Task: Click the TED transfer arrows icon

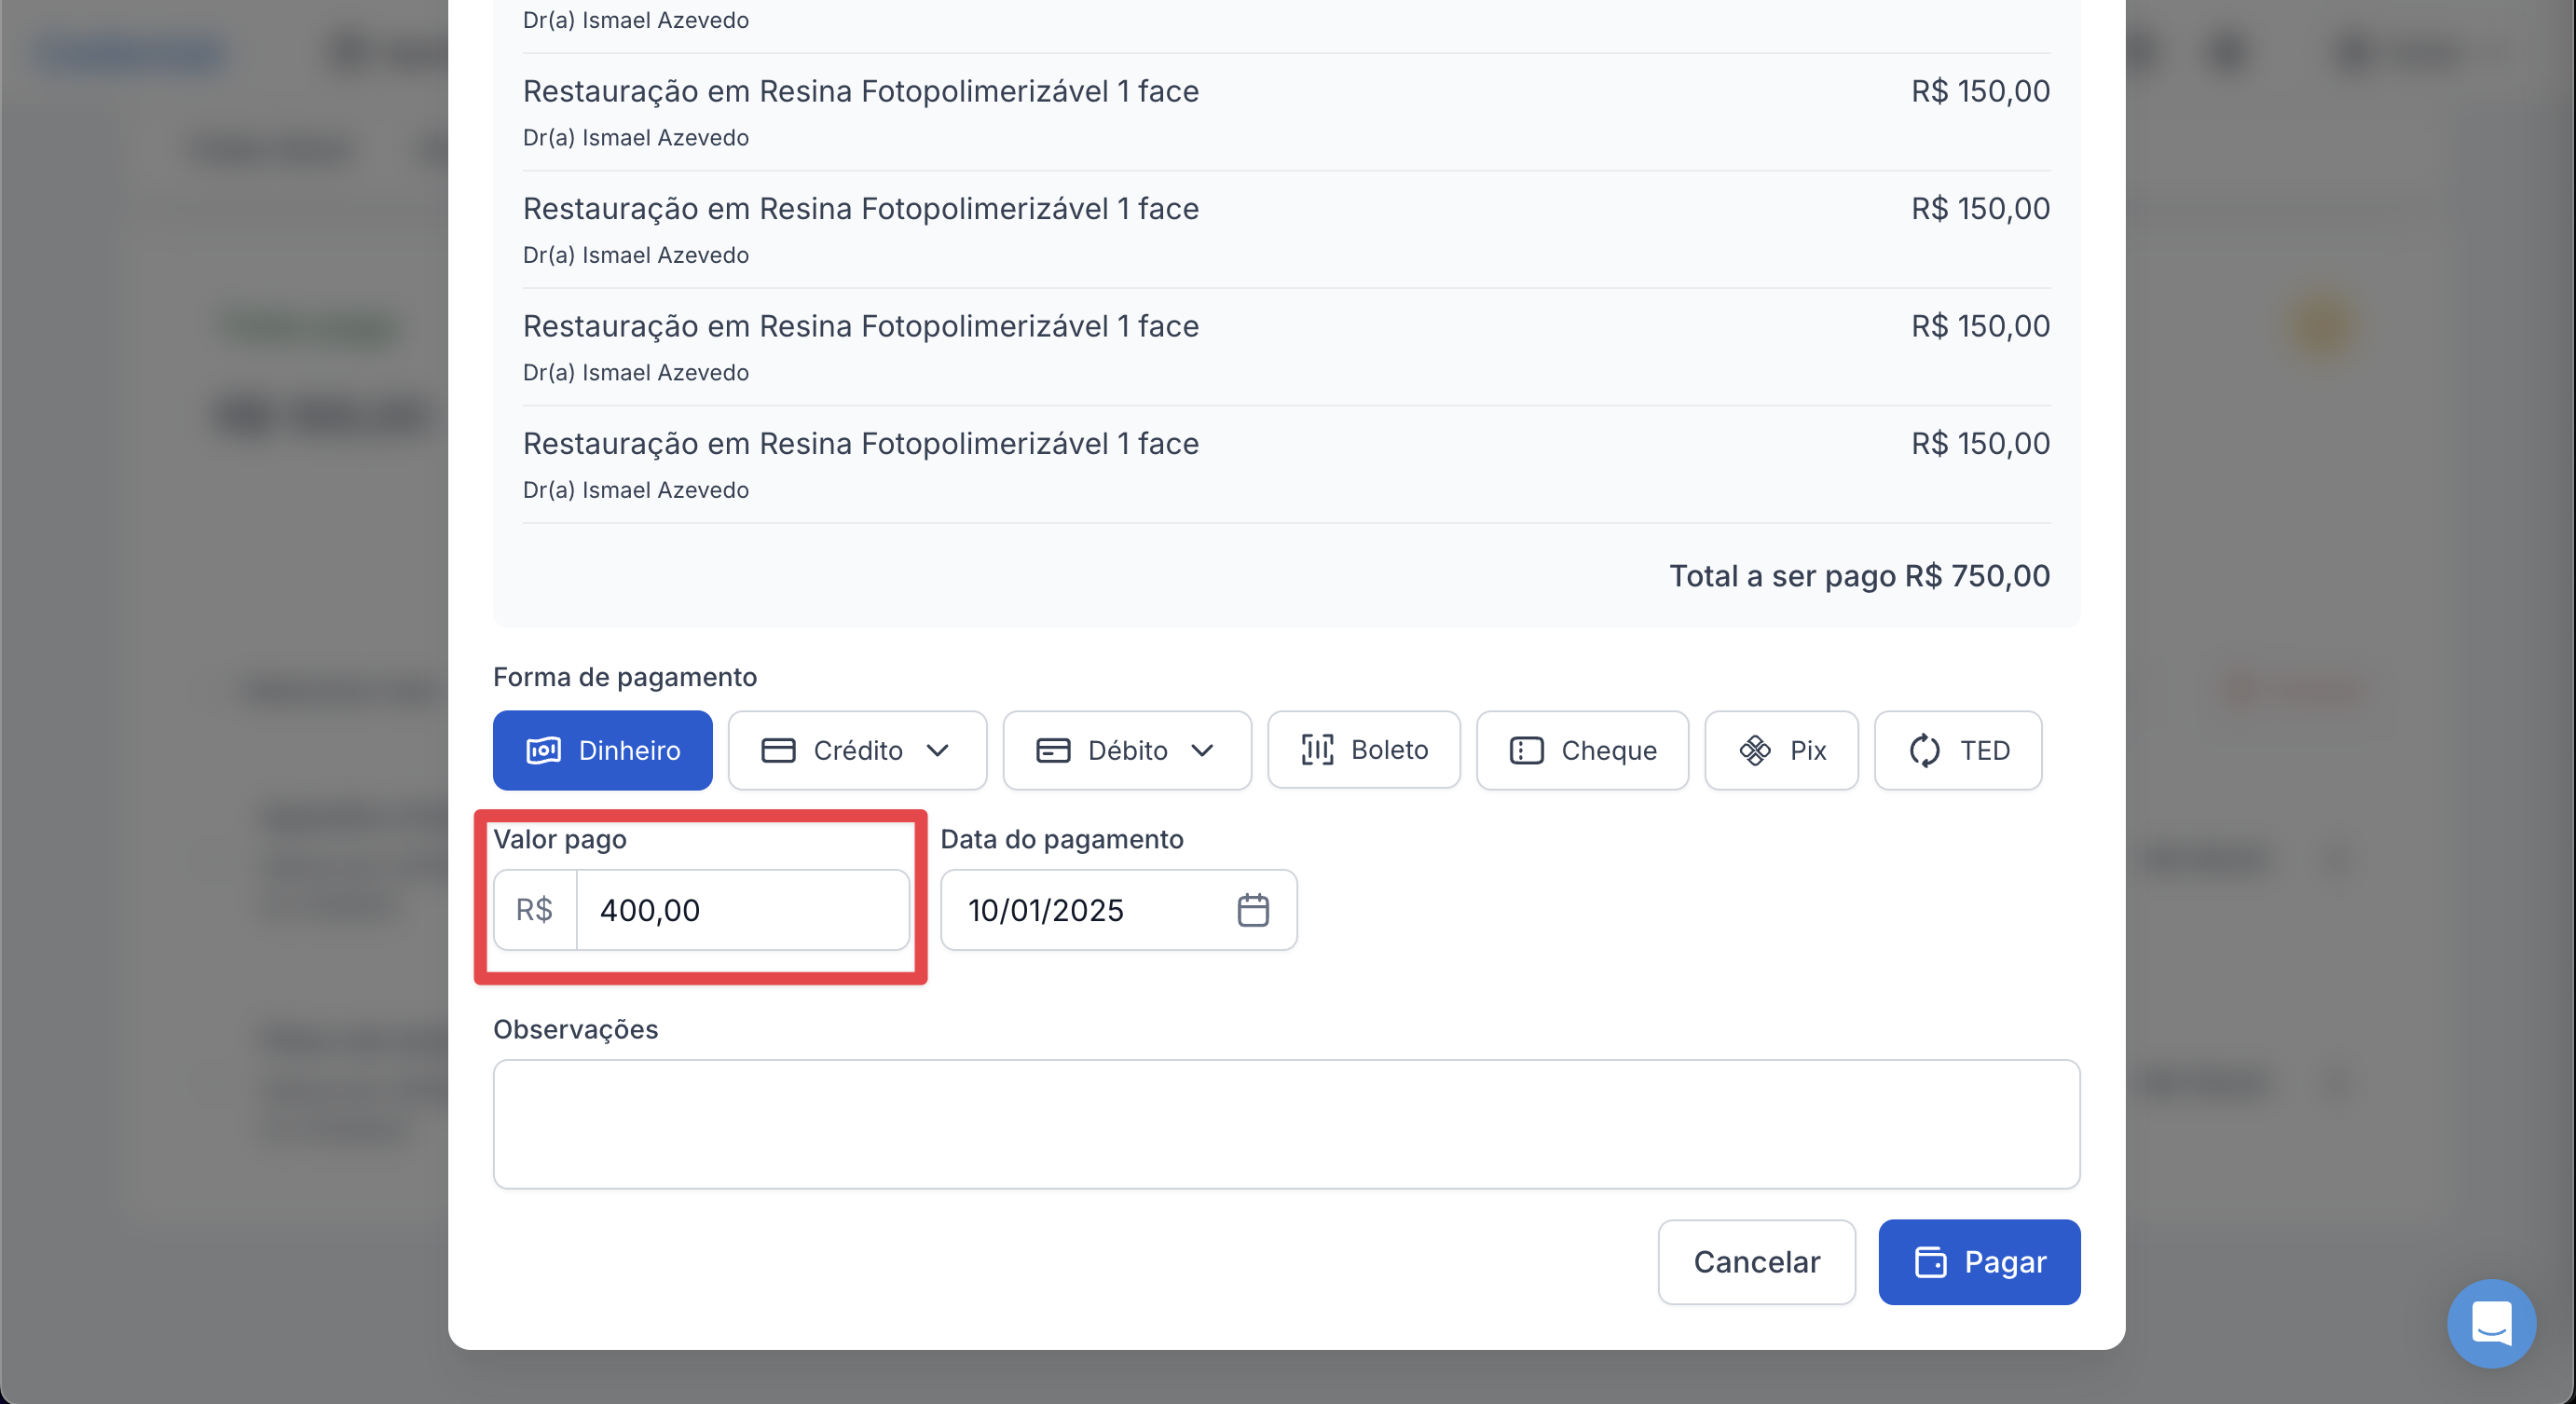Action: point(1924,750)
